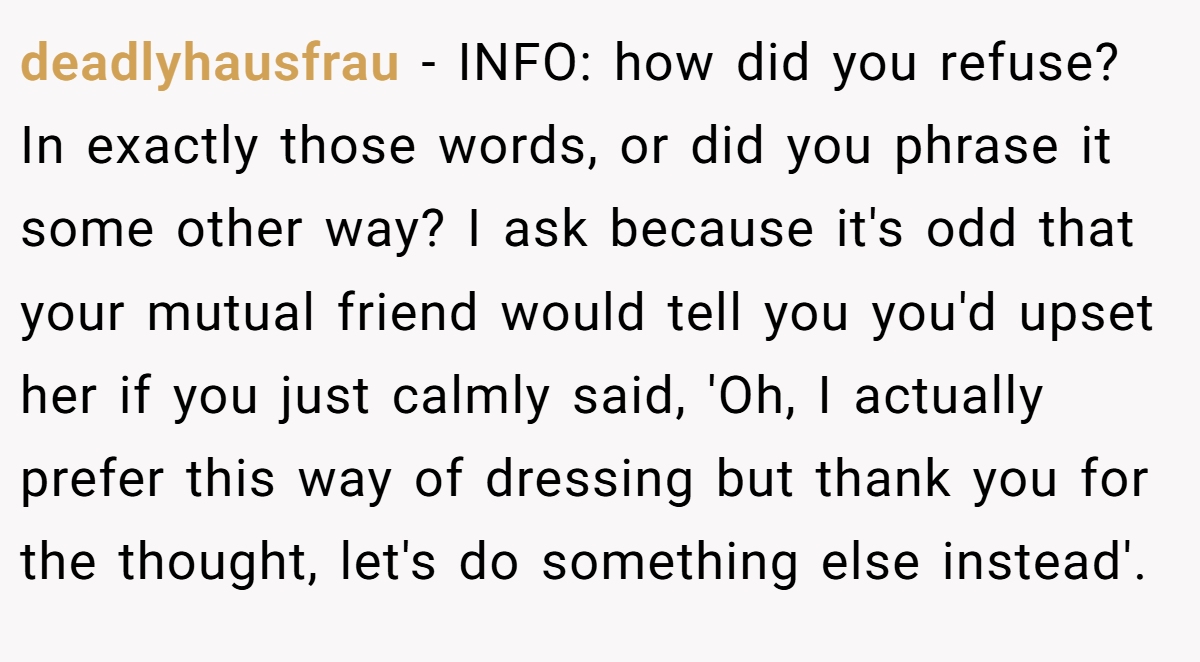Click the word 'phrase' in second line
This screenshot has height=662, width=1200.
976,148
